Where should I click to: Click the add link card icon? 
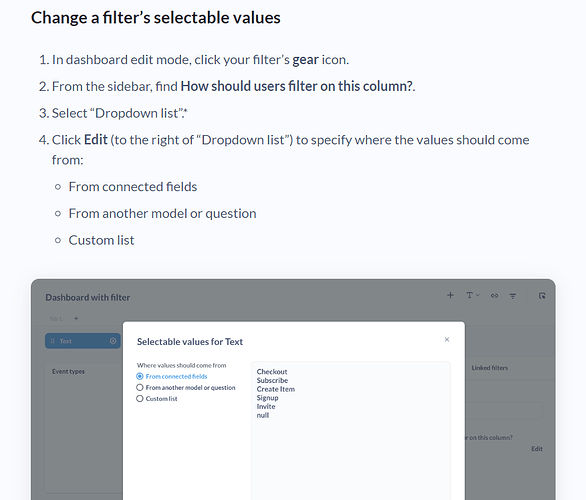coord(494,296)
